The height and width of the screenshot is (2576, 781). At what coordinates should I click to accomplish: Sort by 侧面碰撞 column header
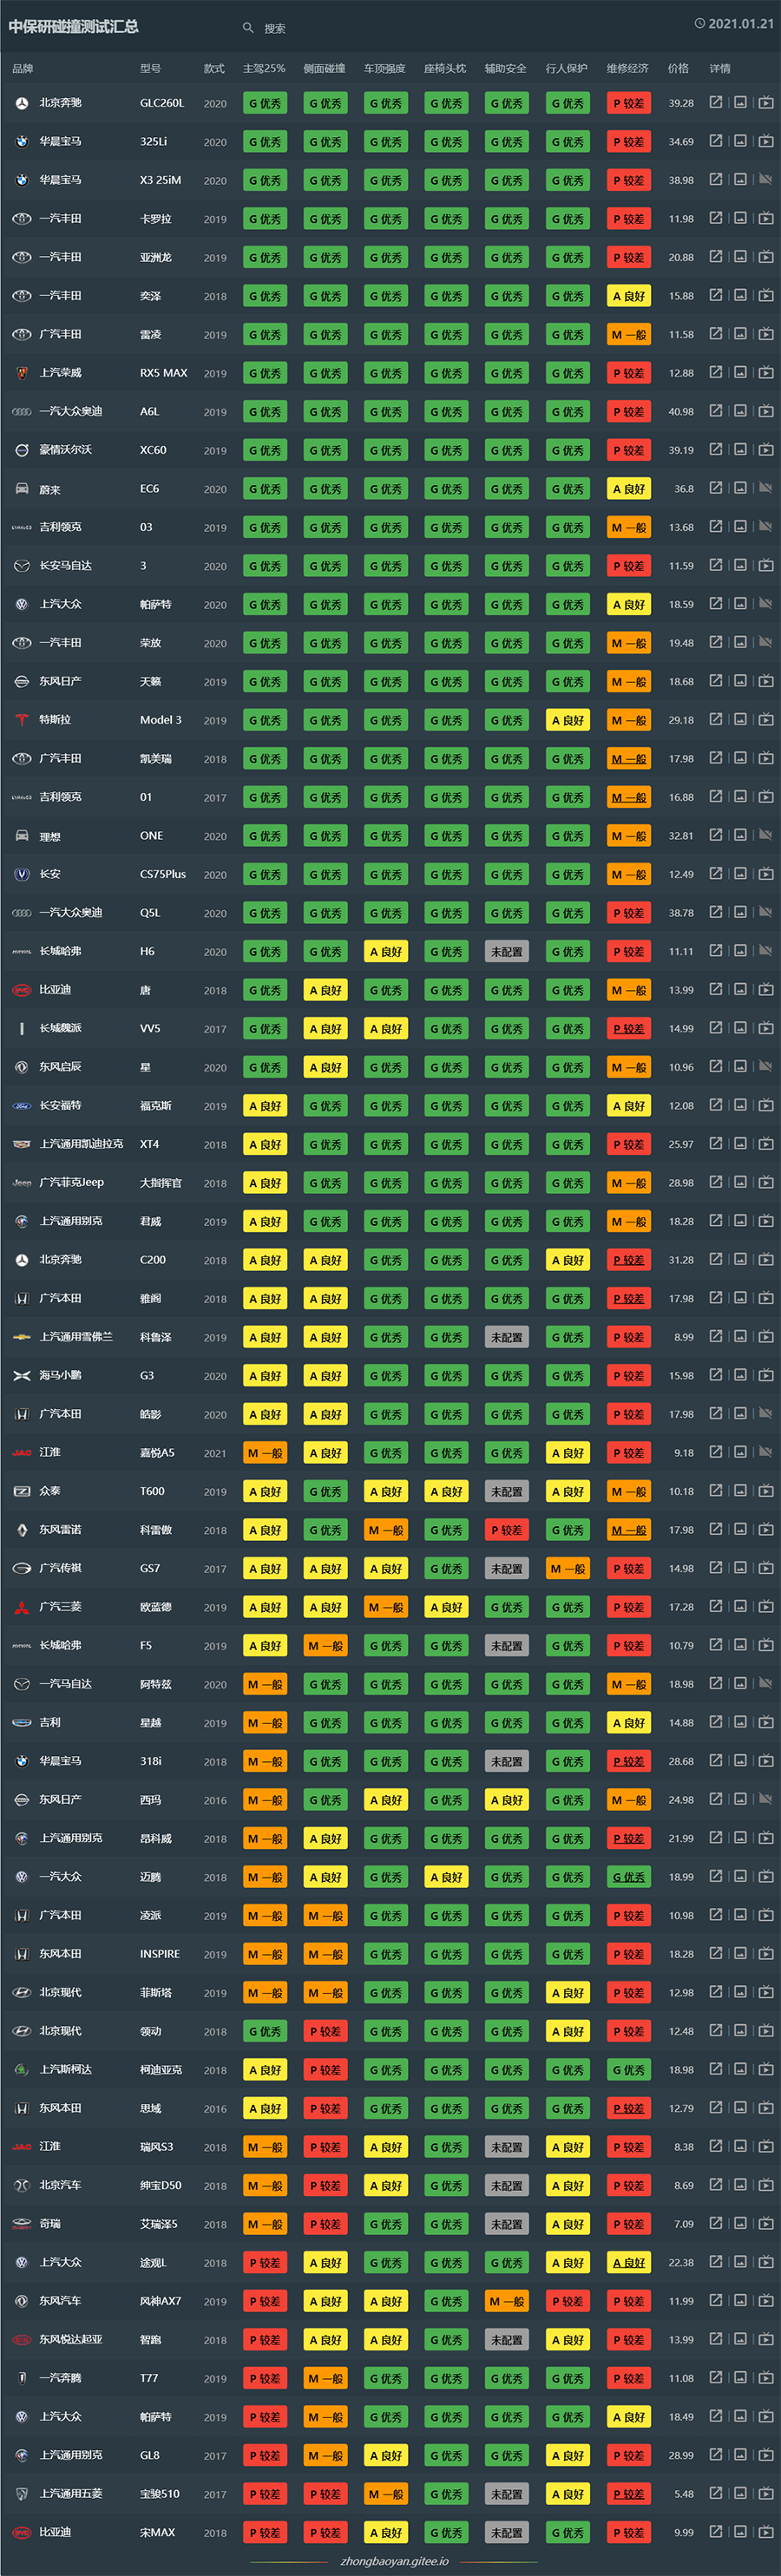(x=324, y=68)
